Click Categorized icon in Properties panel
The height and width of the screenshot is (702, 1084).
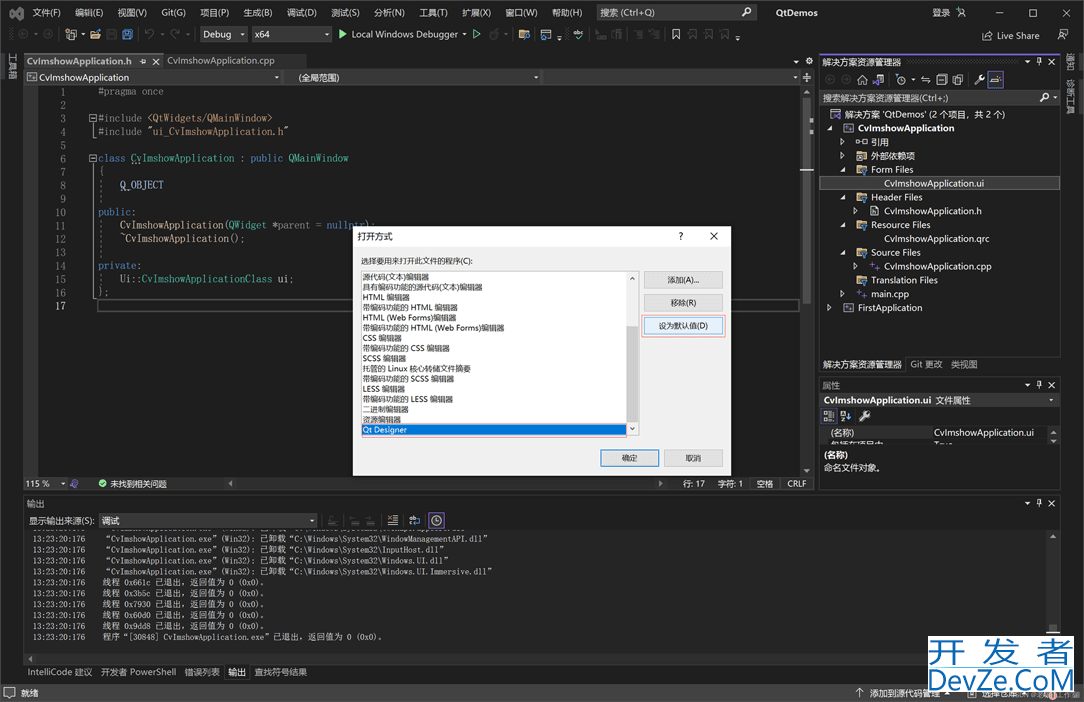click(828, 416)
